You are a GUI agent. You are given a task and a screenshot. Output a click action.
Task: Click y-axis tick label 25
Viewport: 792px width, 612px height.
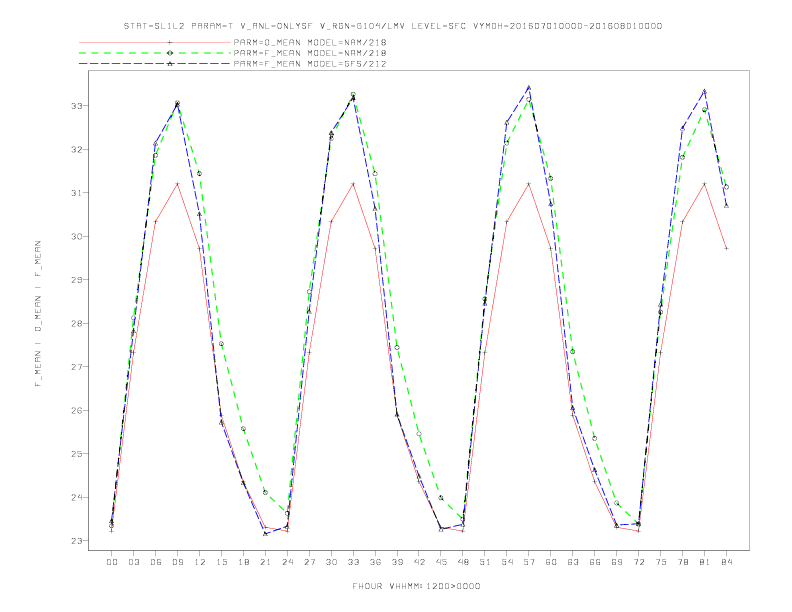pyautogui.click(x=77, y=454)
